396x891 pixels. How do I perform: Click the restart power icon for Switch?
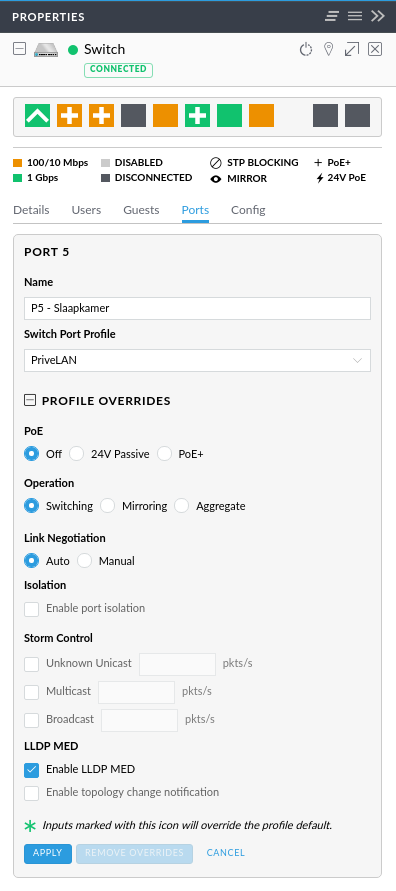point(306,49)
